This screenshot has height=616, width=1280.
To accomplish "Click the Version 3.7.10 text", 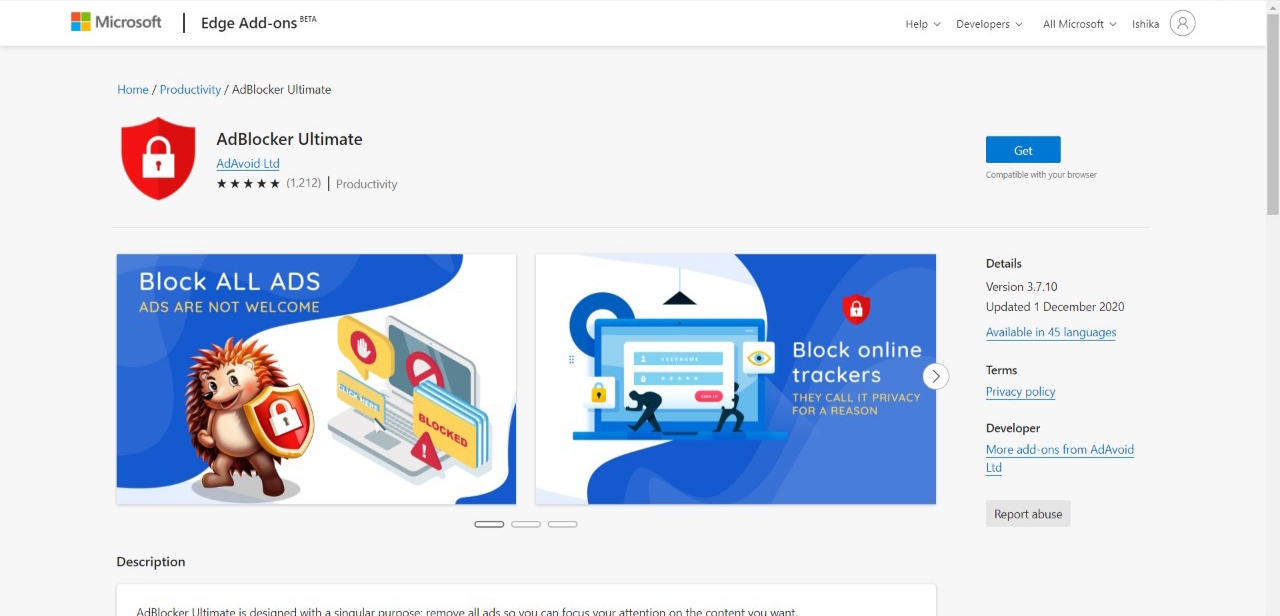I will pos(1022,286).
